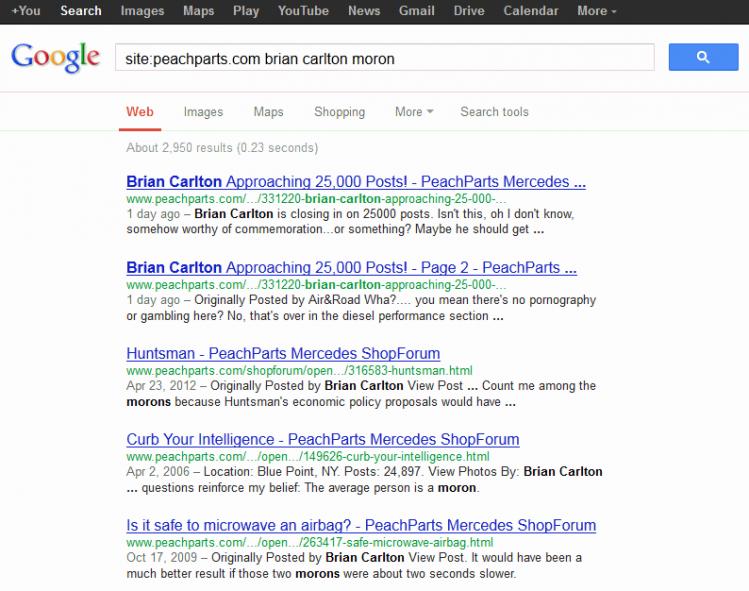Switch to the Shopping results tab
This screenshot has height=591, width=749.
pyautogui.click(x=340, y=112)
